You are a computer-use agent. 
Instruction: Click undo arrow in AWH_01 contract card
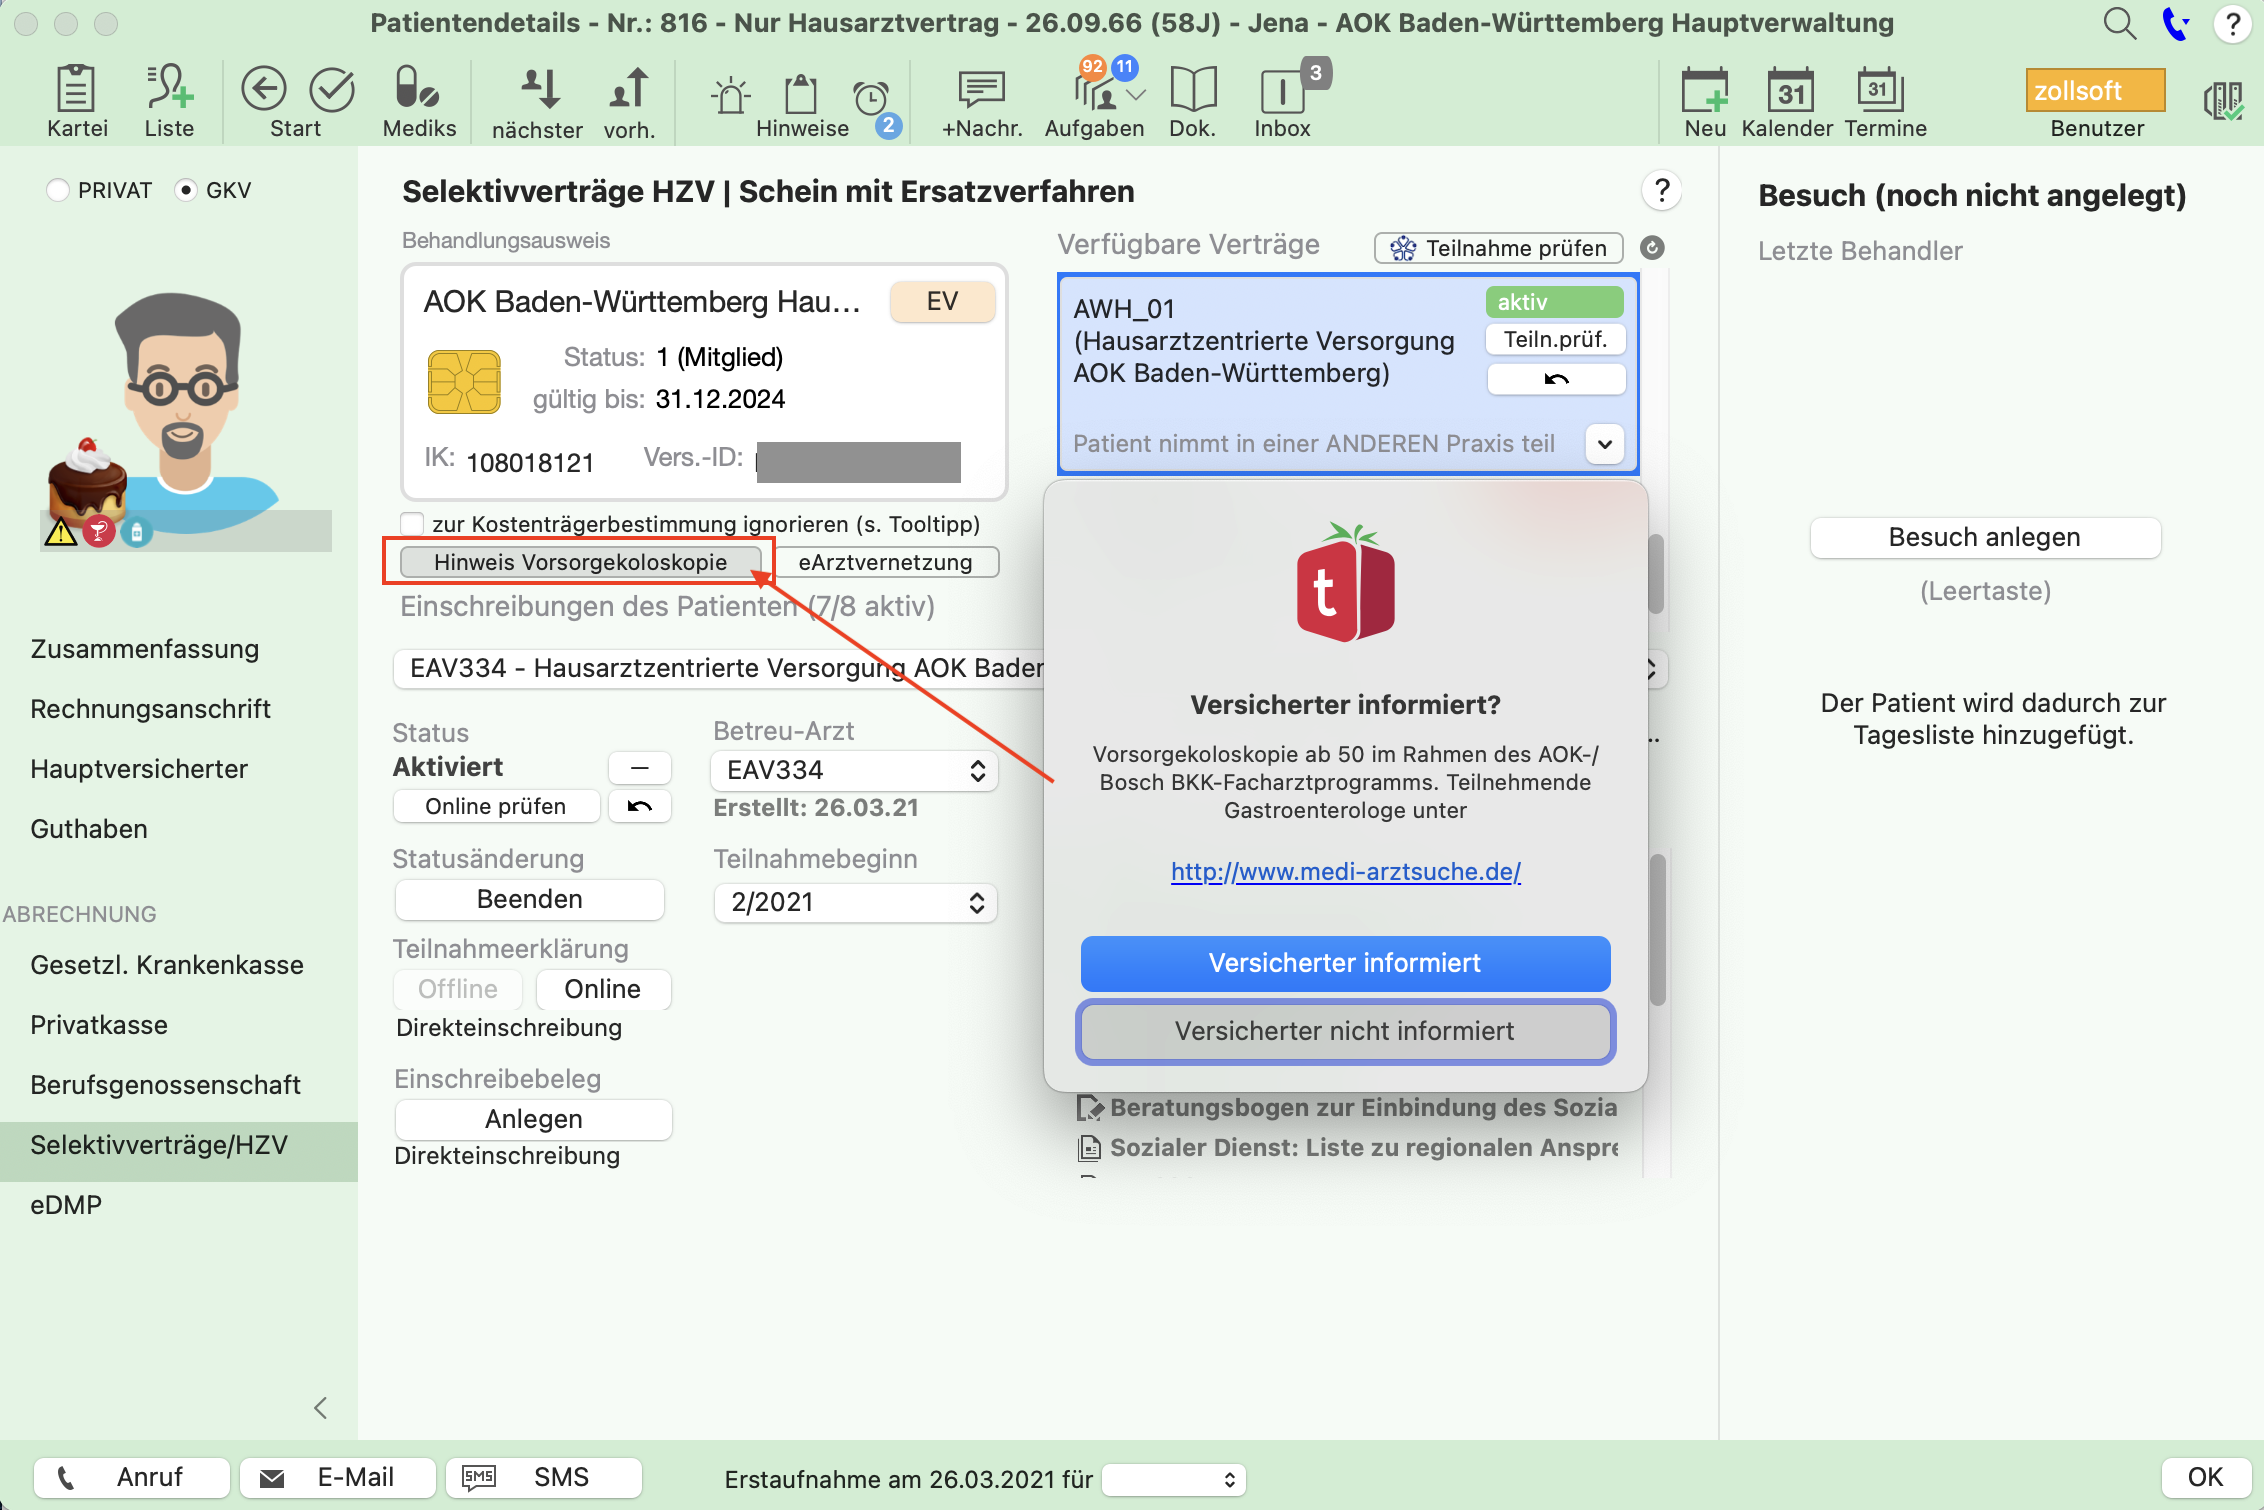[1556, 379]
